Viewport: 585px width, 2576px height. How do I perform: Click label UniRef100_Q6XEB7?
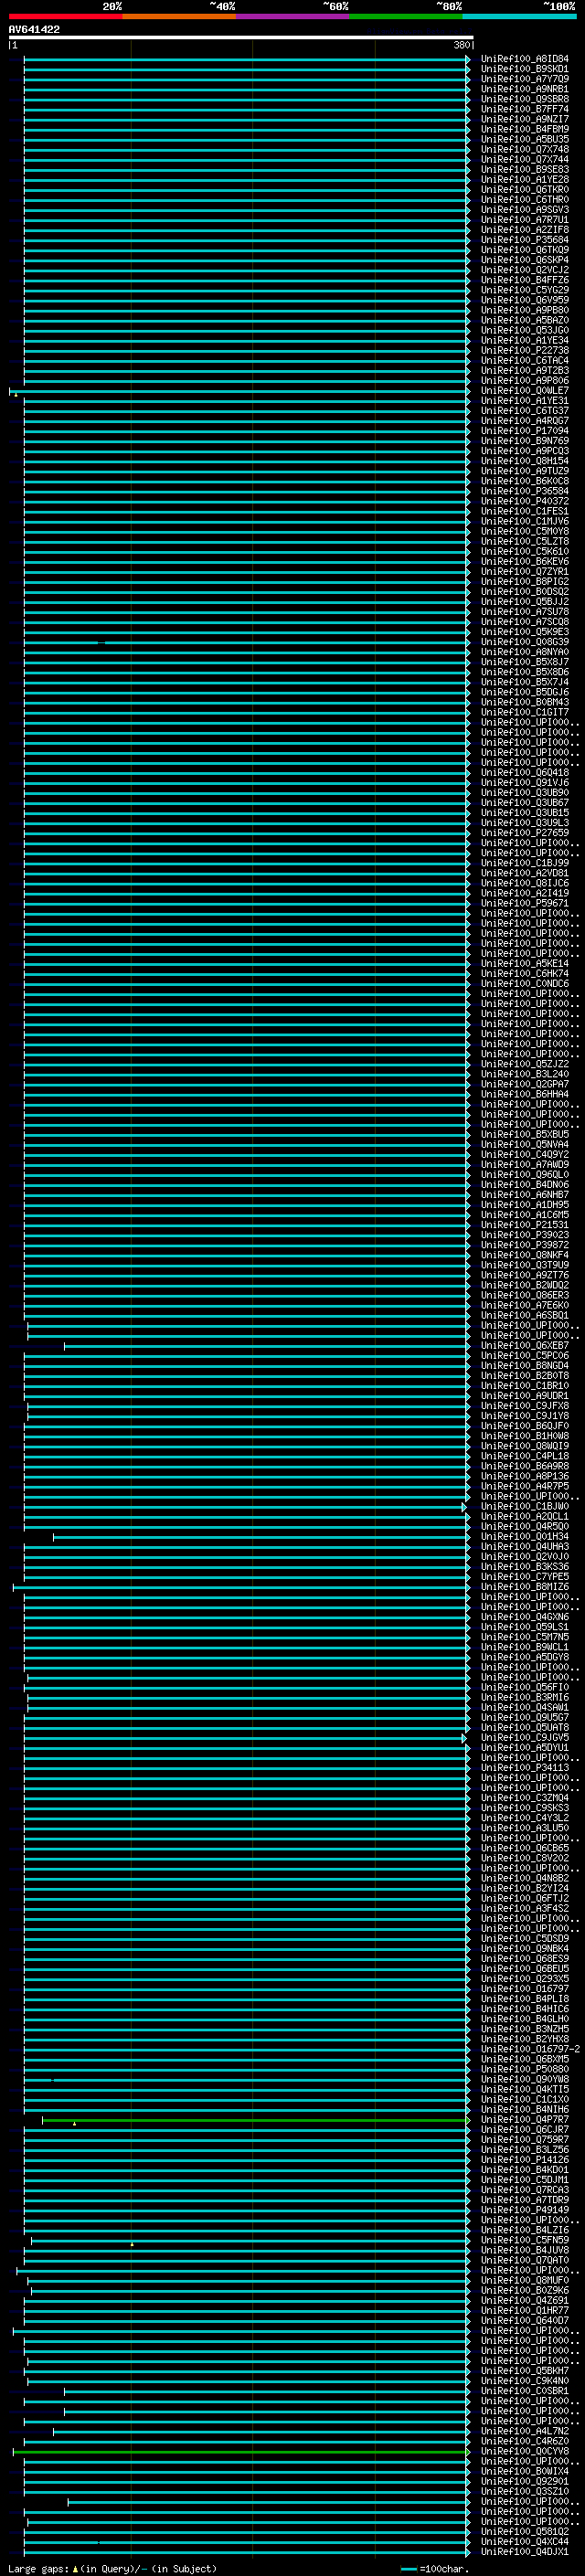pyautogui.click(x=525, y=1346)
